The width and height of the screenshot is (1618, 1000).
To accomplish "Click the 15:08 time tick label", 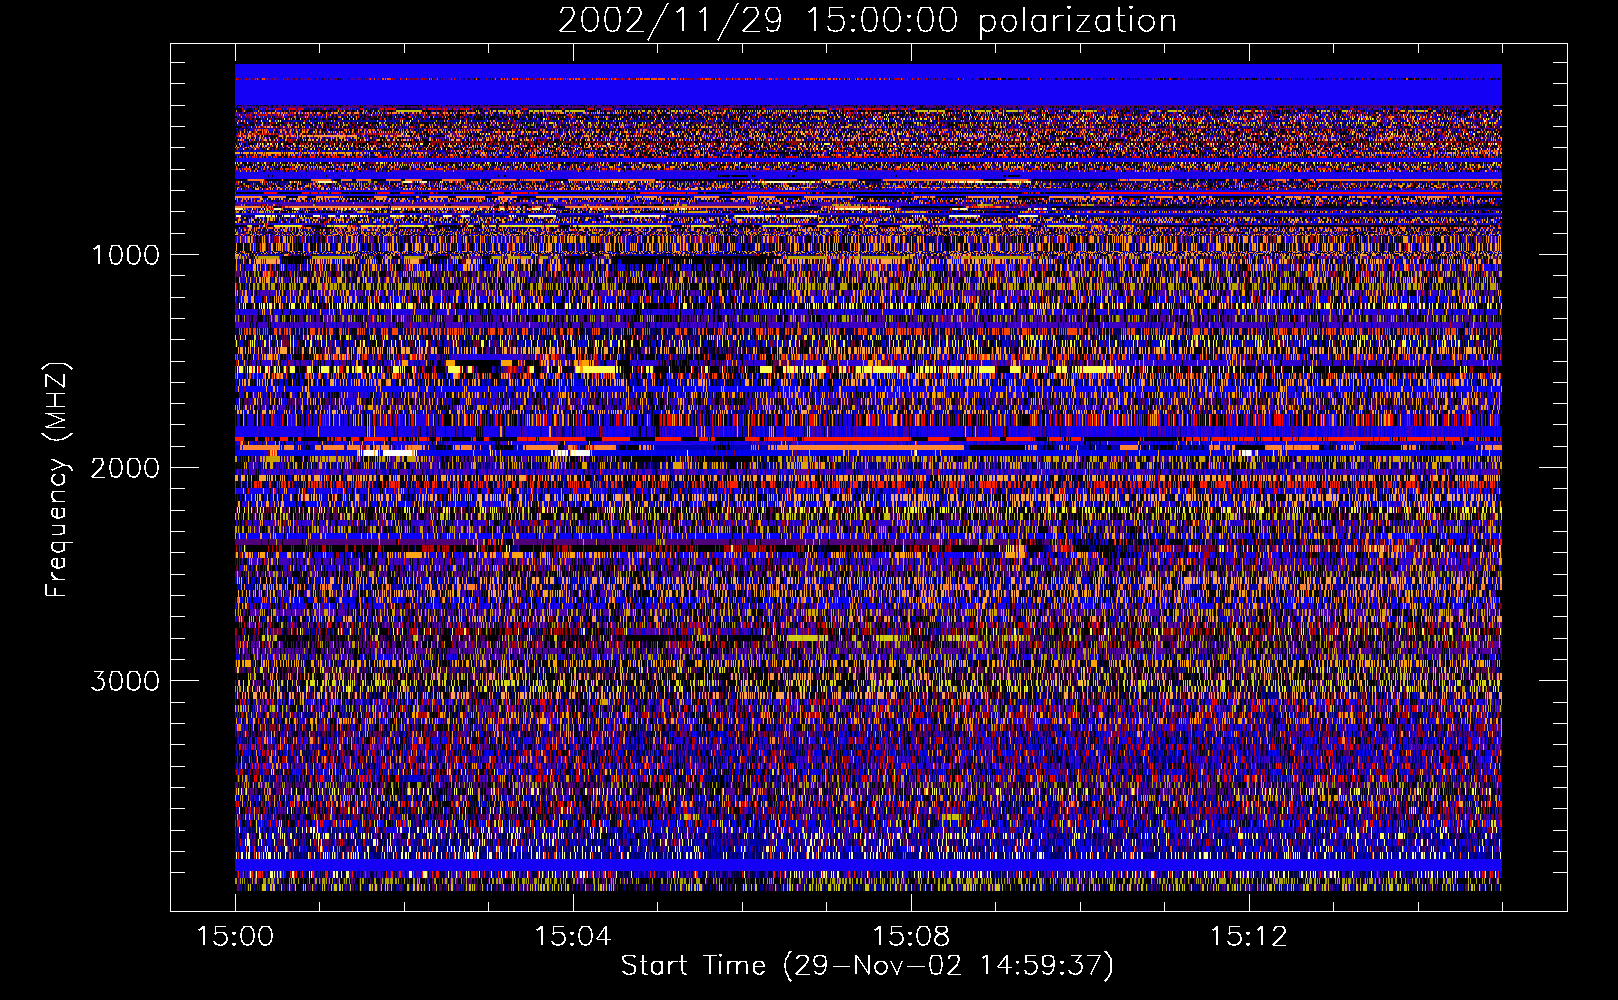I will [x=910, y=937].
